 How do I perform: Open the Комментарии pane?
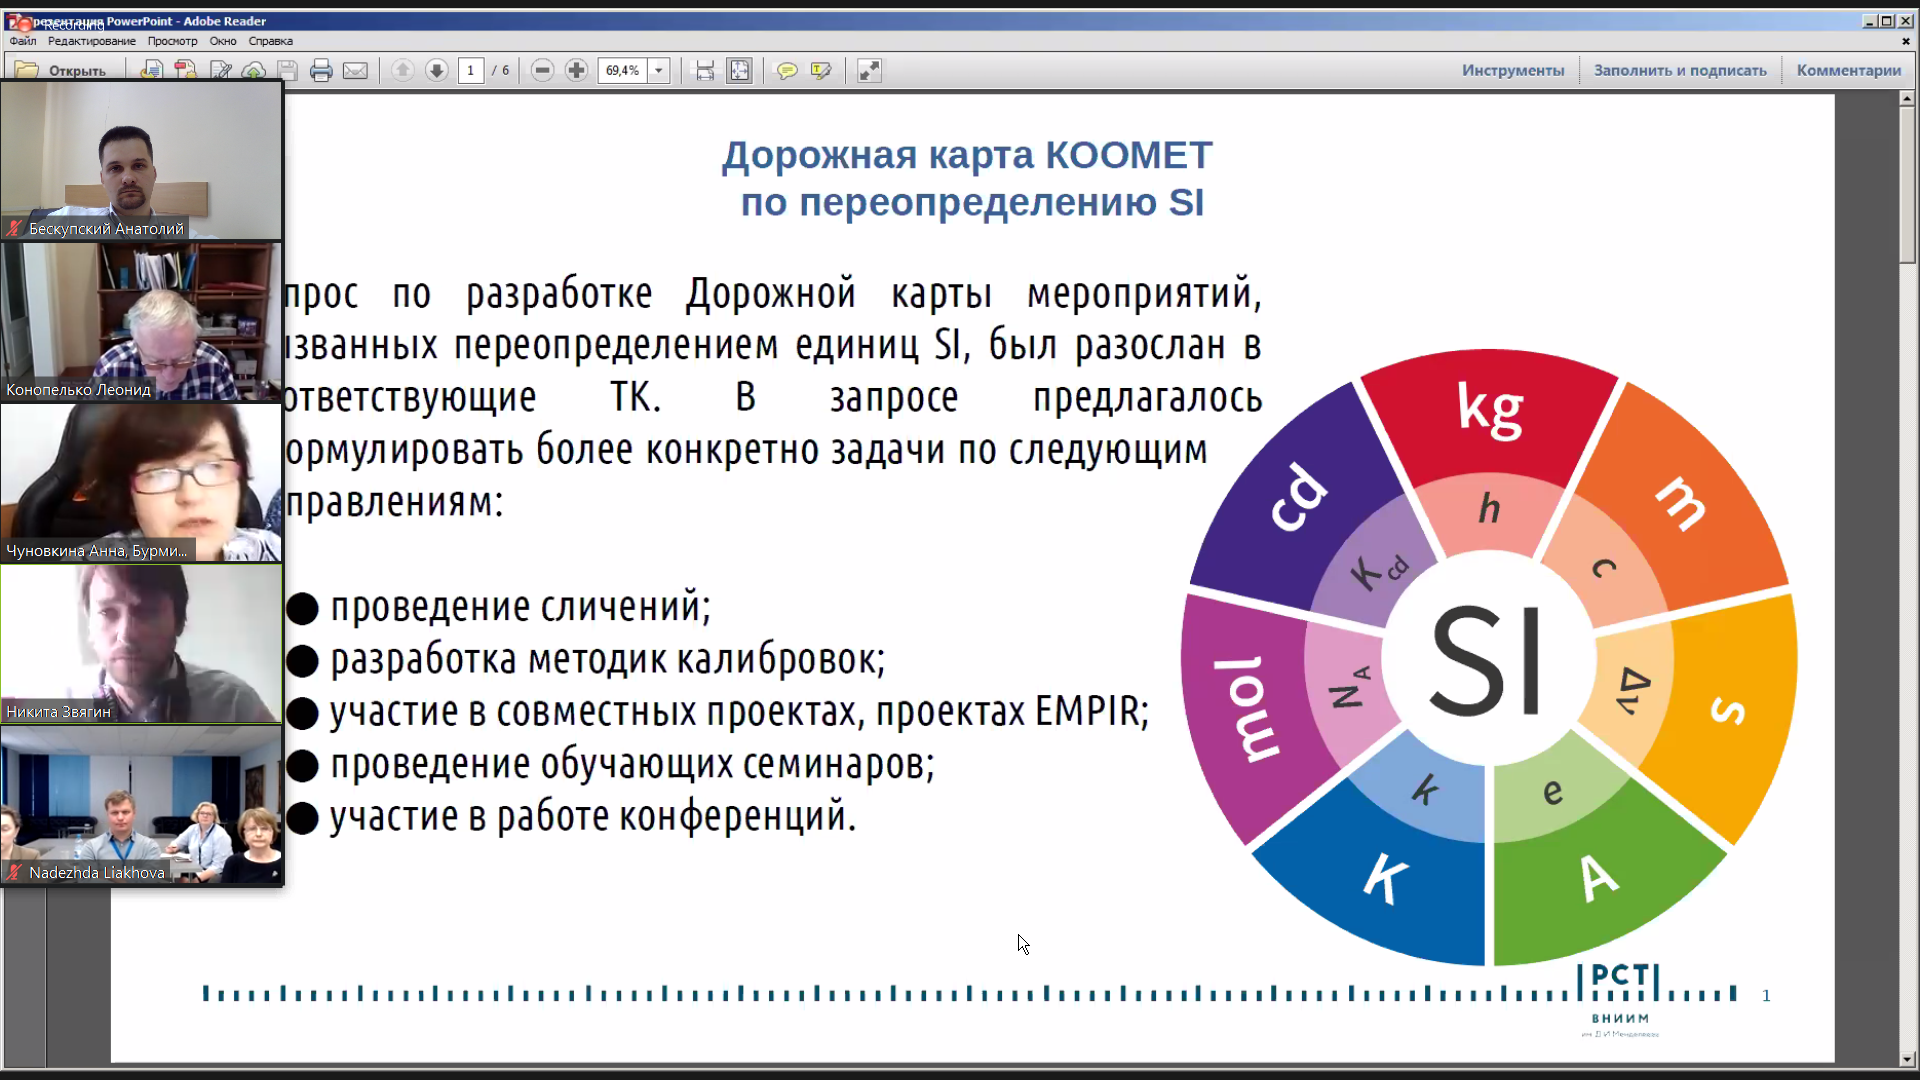coord(1848,70)
